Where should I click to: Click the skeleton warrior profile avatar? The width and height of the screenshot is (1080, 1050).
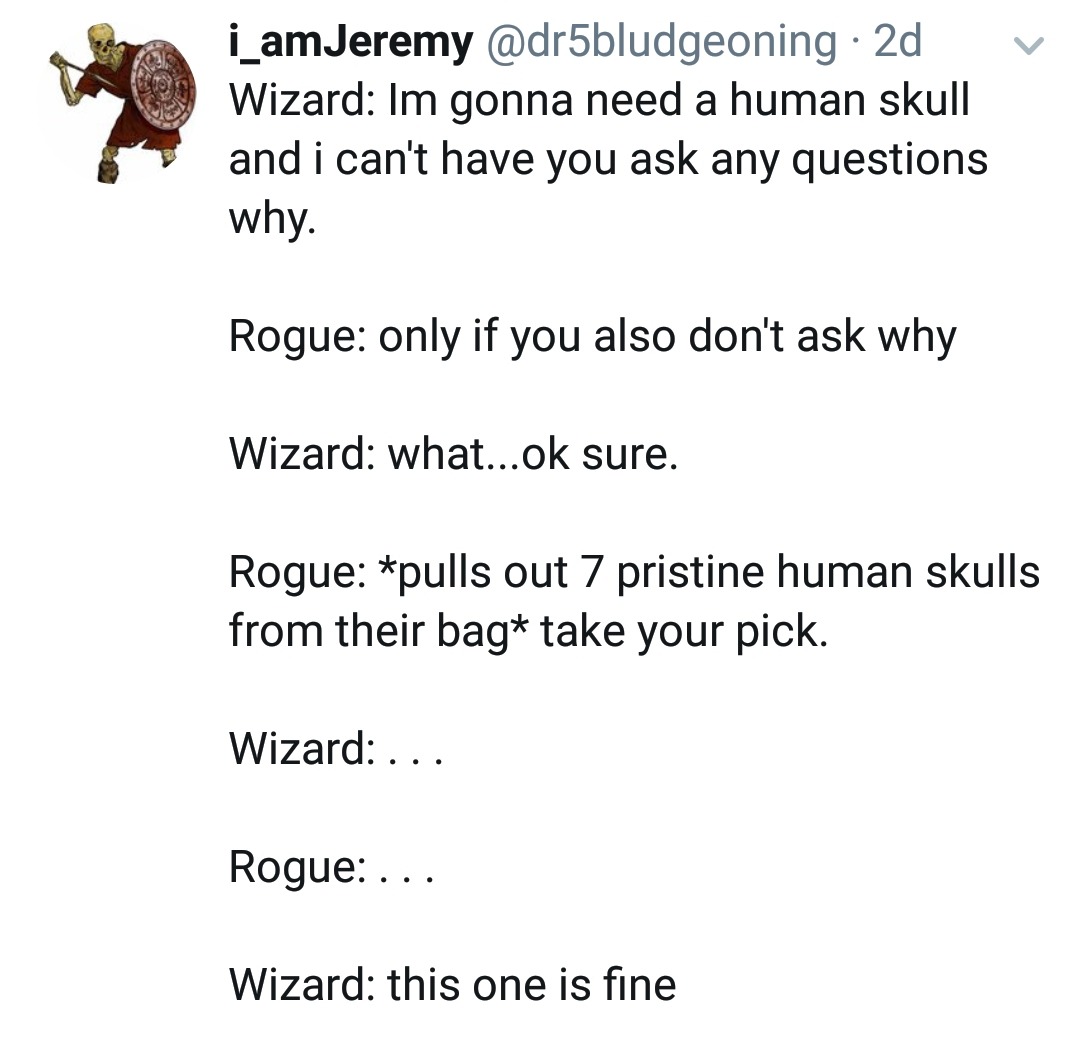(125, 101)
